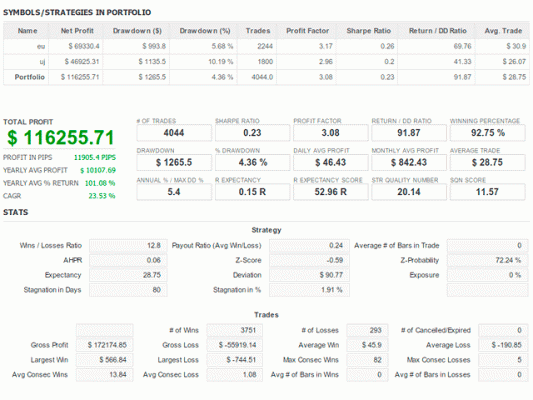Select the SQN Score 11.57 box
533x400 pixels.
[x=487, y=192]
